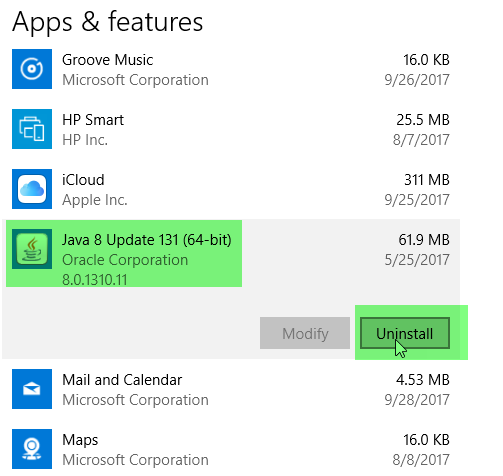Click Java 8 Update 131 (64-bit) title
The height and width of the screenshot is (476, 503).
pos(147,240)
